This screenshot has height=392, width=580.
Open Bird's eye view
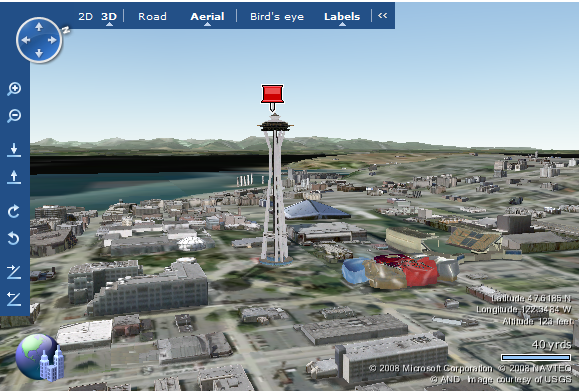coord(277,17)
